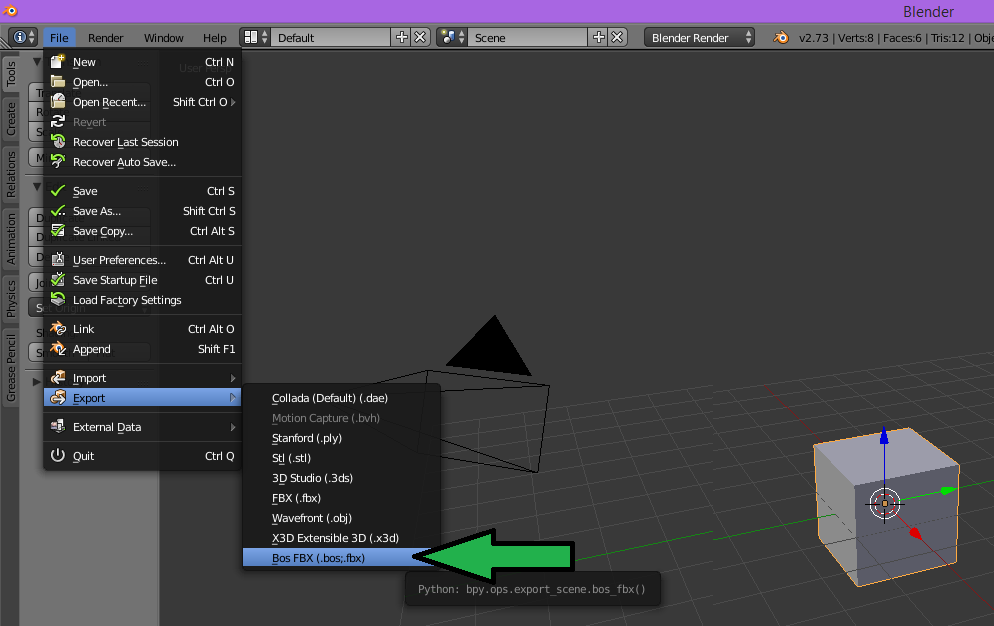994x626 pixels.
Task: Open the Help menu
Action: coord(215,38)
